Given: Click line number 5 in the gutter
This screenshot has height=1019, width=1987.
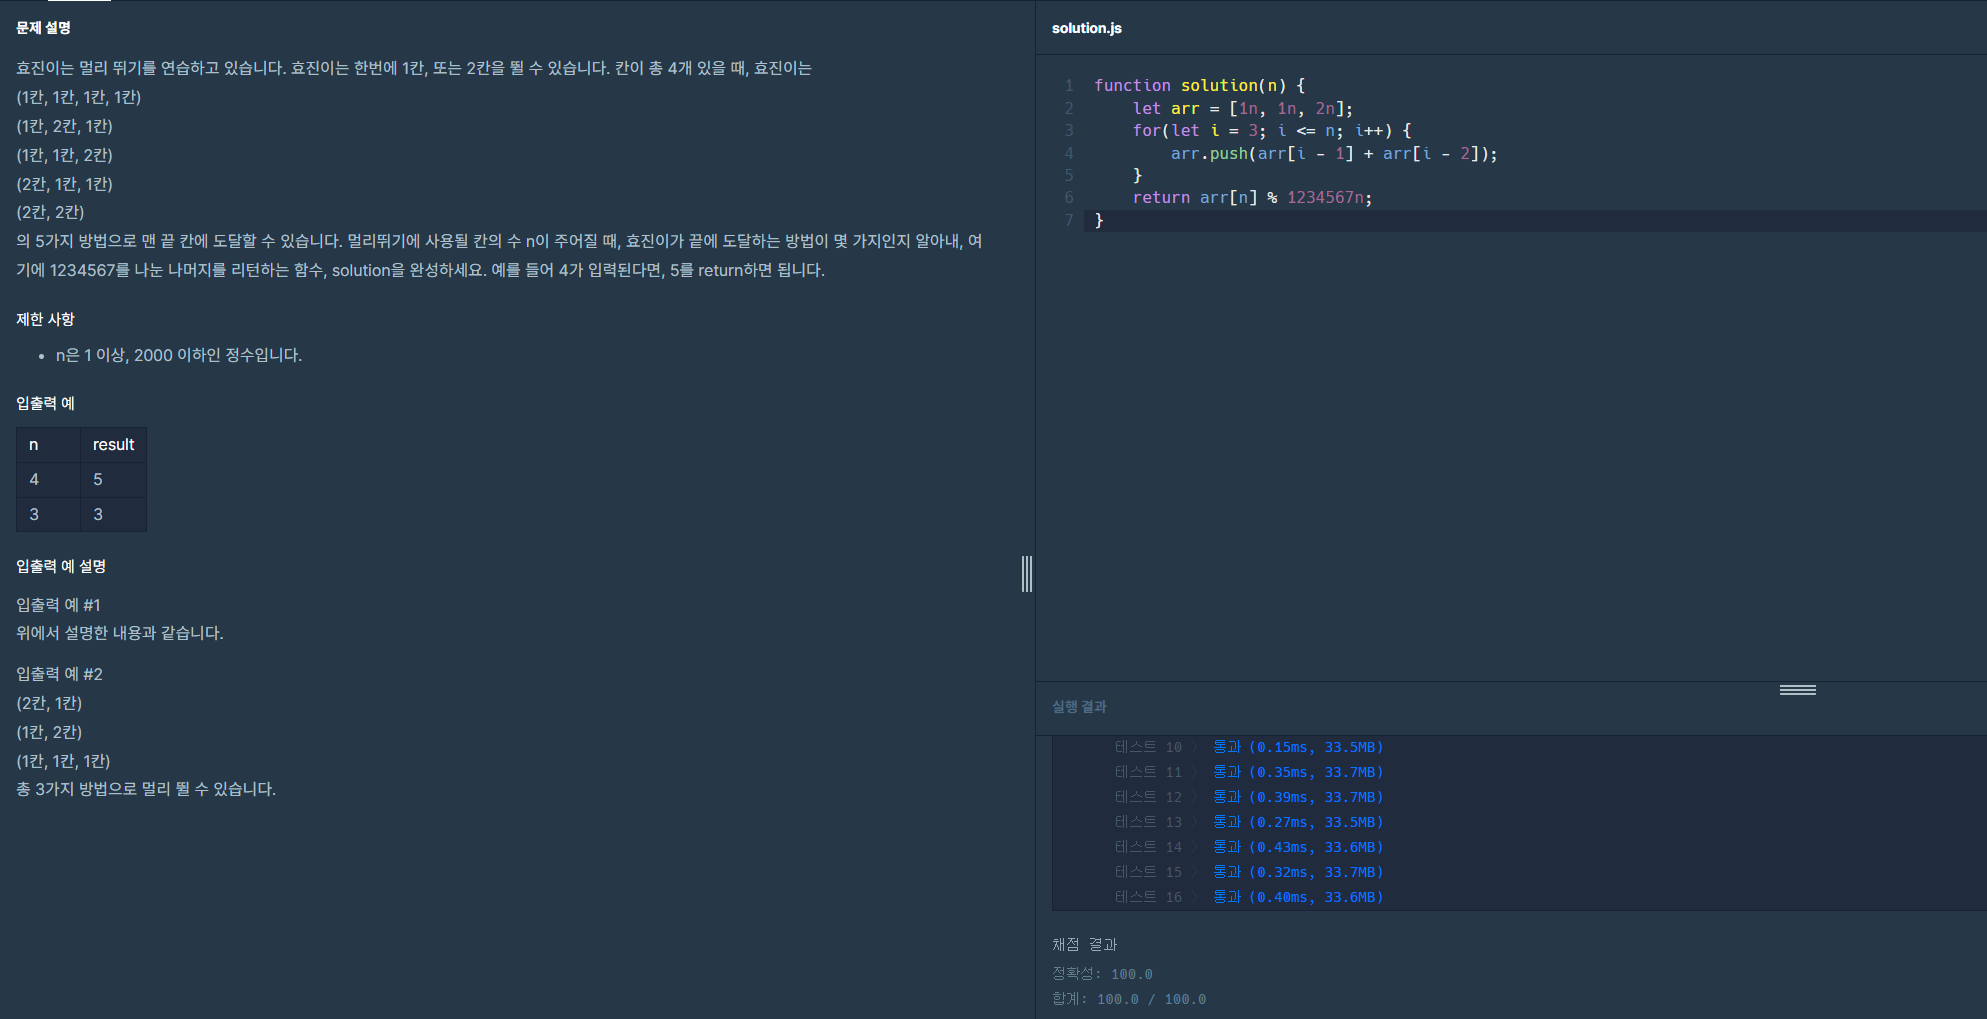Looking at the screenshot, I should click(x=1069, y=175).
